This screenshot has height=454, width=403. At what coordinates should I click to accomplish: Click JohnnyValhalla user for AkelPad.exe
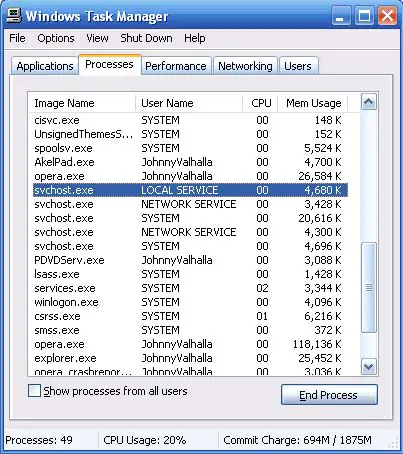coord(177,162)
